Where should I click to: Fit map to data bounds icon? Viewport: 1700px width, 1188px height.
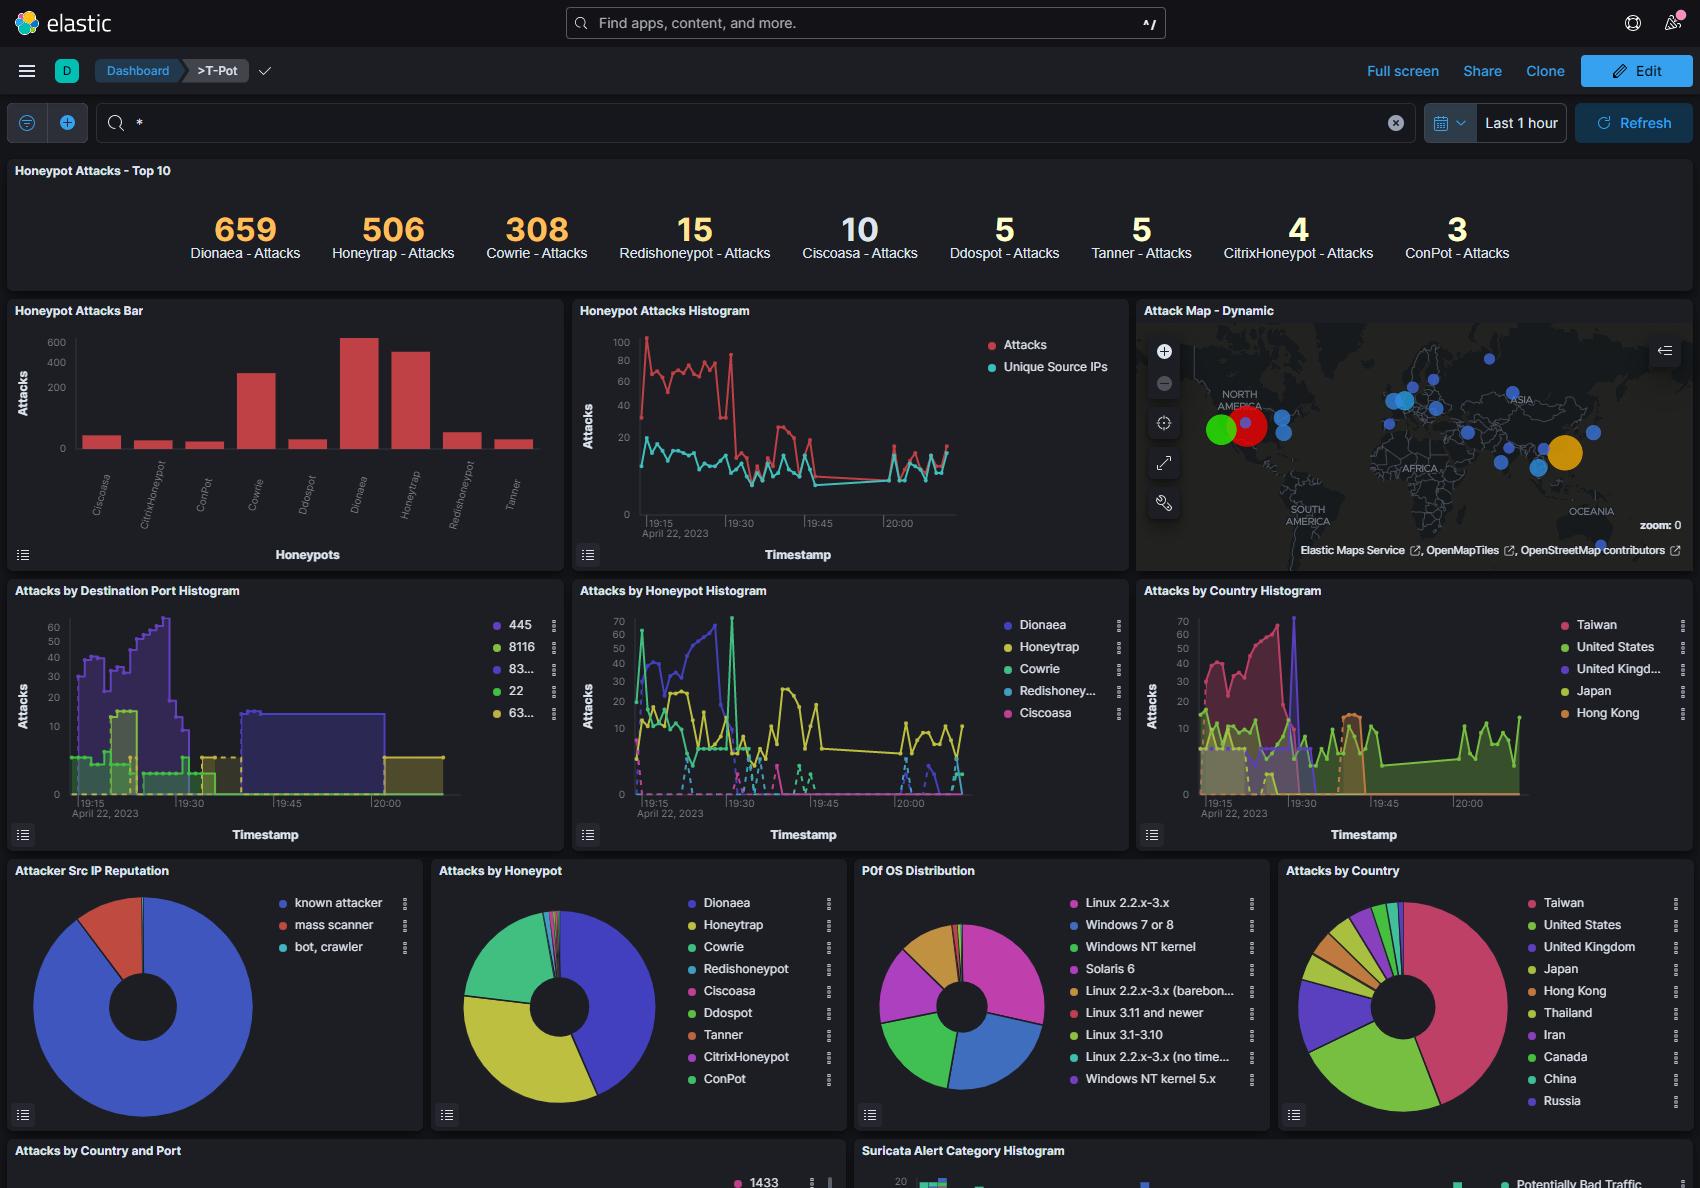tap(1164, 423)
